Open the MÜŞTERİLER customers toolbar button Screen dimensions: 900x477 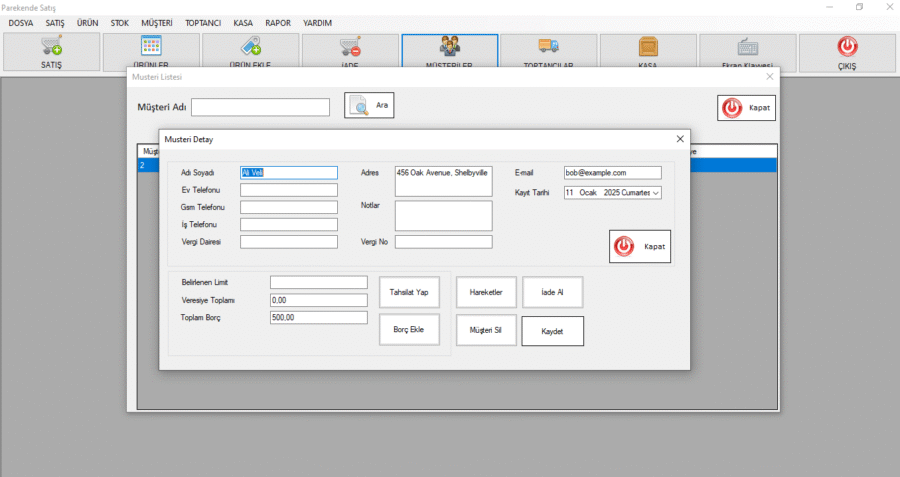point(449,51)
